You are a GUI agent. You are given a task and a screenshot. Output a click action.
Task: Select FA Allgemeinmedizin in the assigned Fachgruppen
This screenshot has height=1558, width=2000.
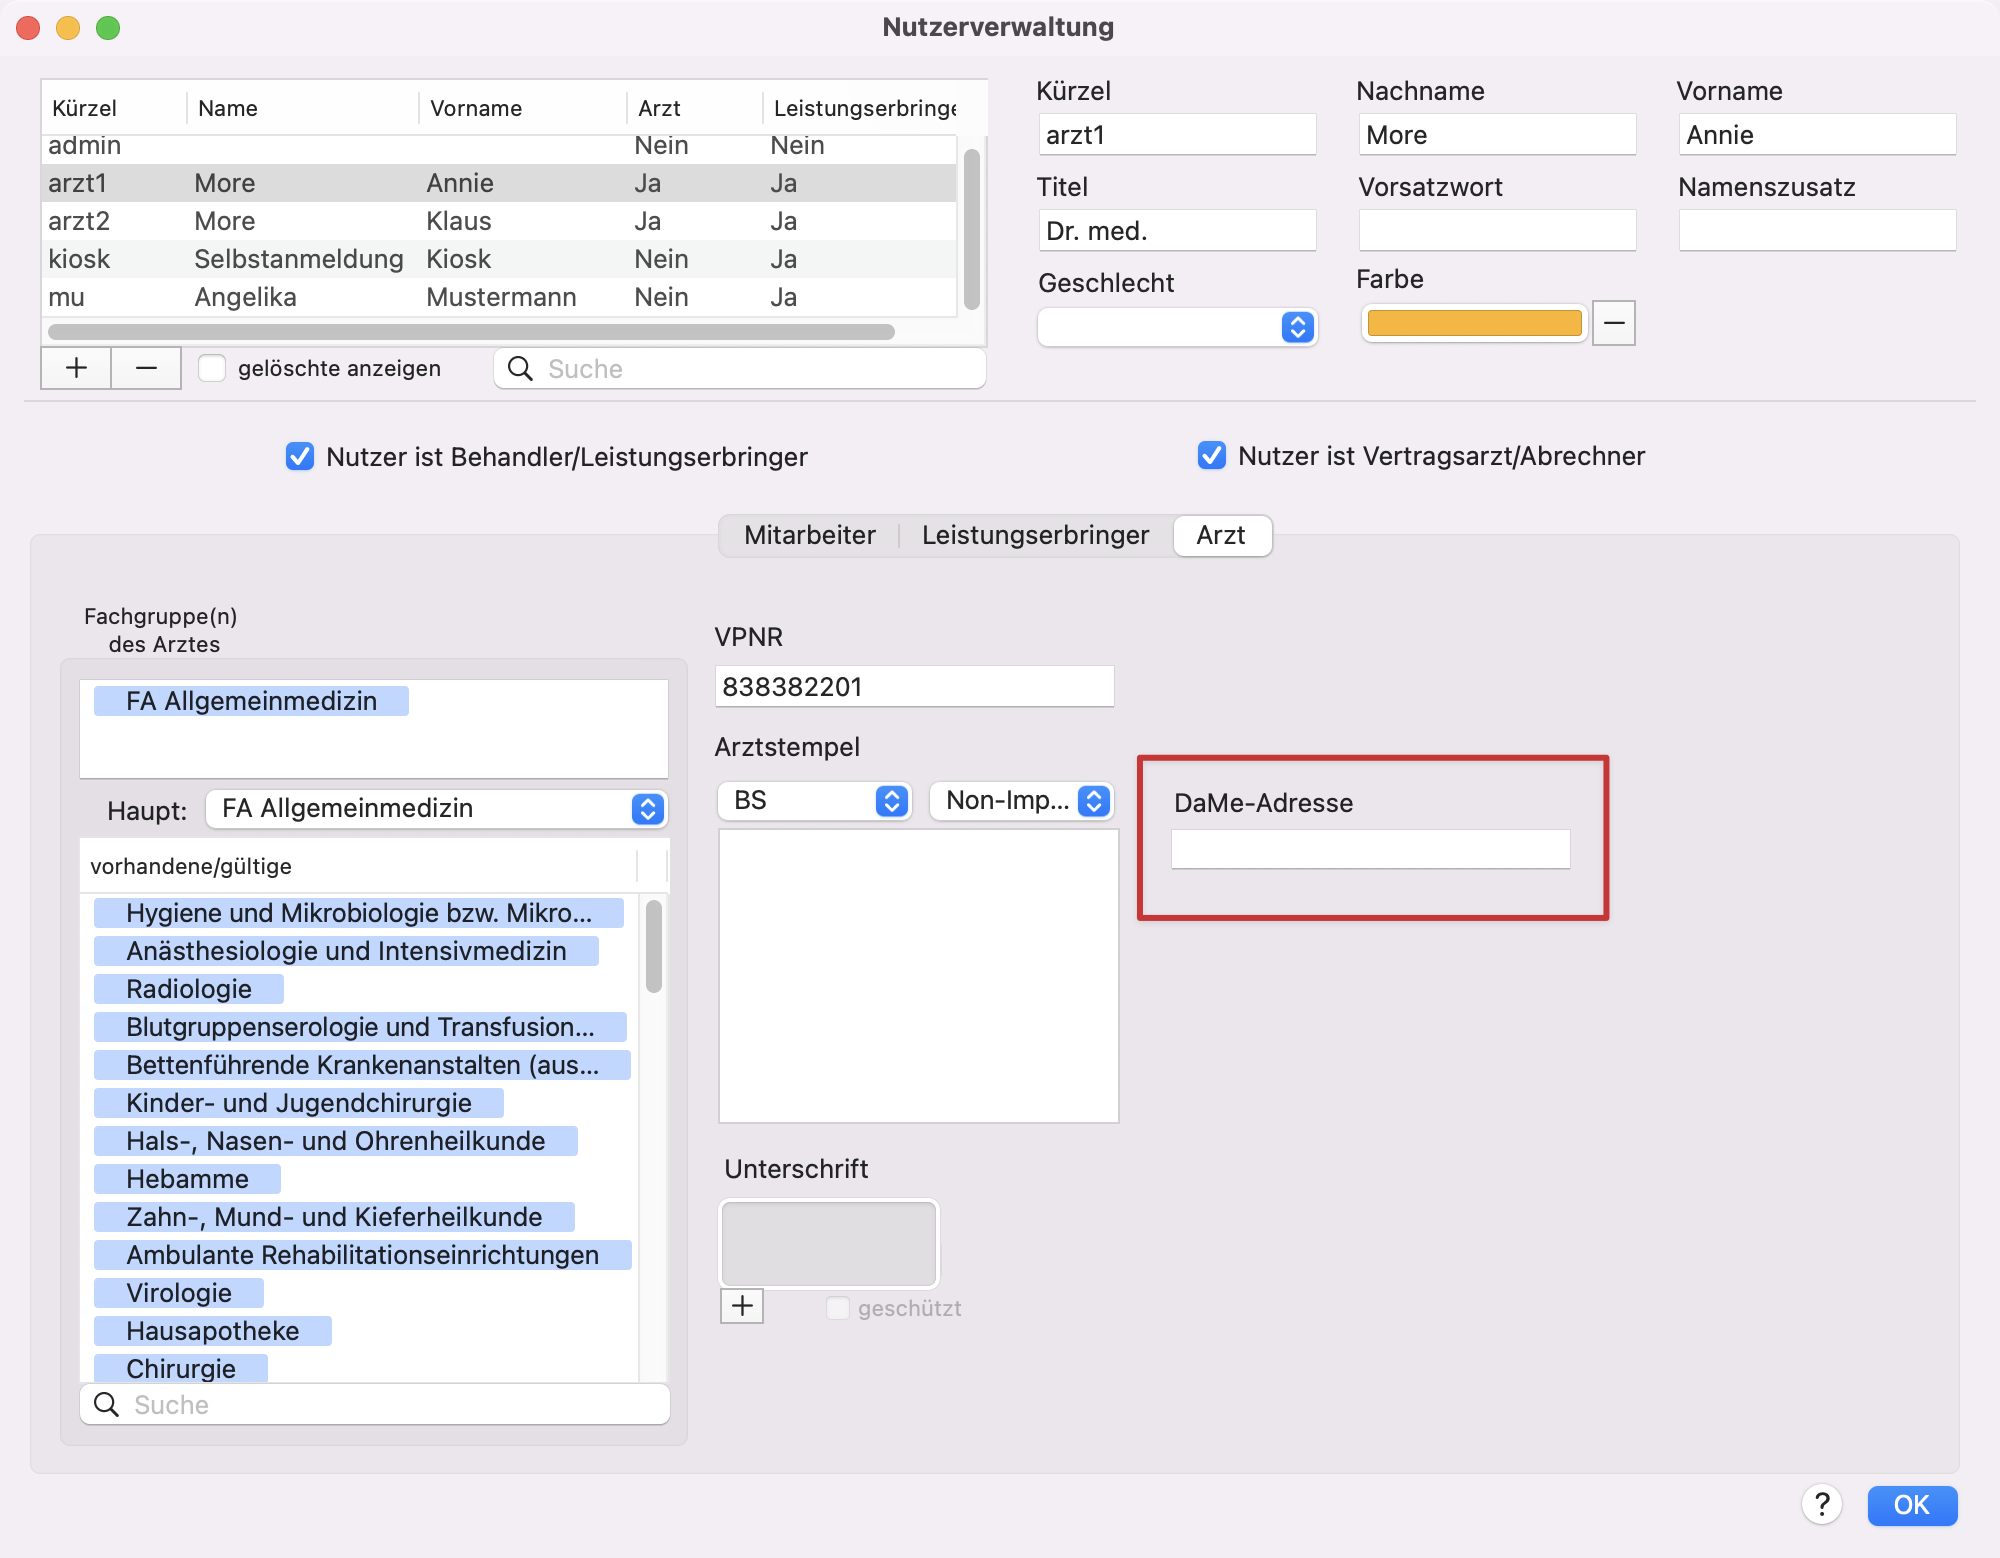[x=251, y=701]
